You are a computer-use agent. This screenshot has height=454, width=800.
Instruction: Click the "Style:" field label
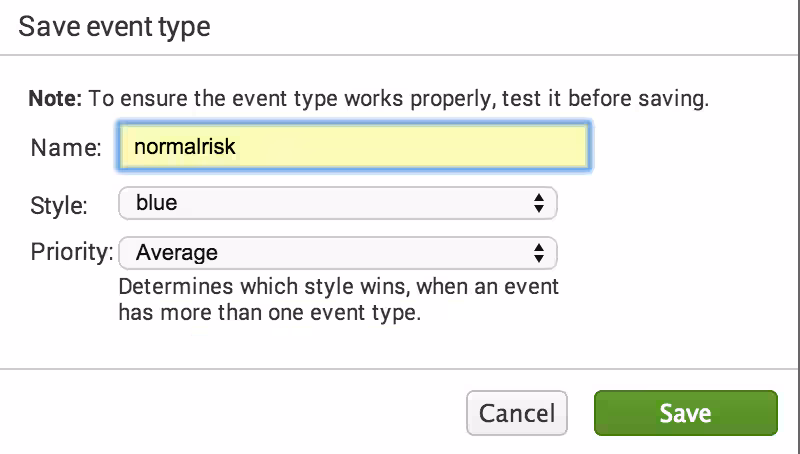click(59, 205)
